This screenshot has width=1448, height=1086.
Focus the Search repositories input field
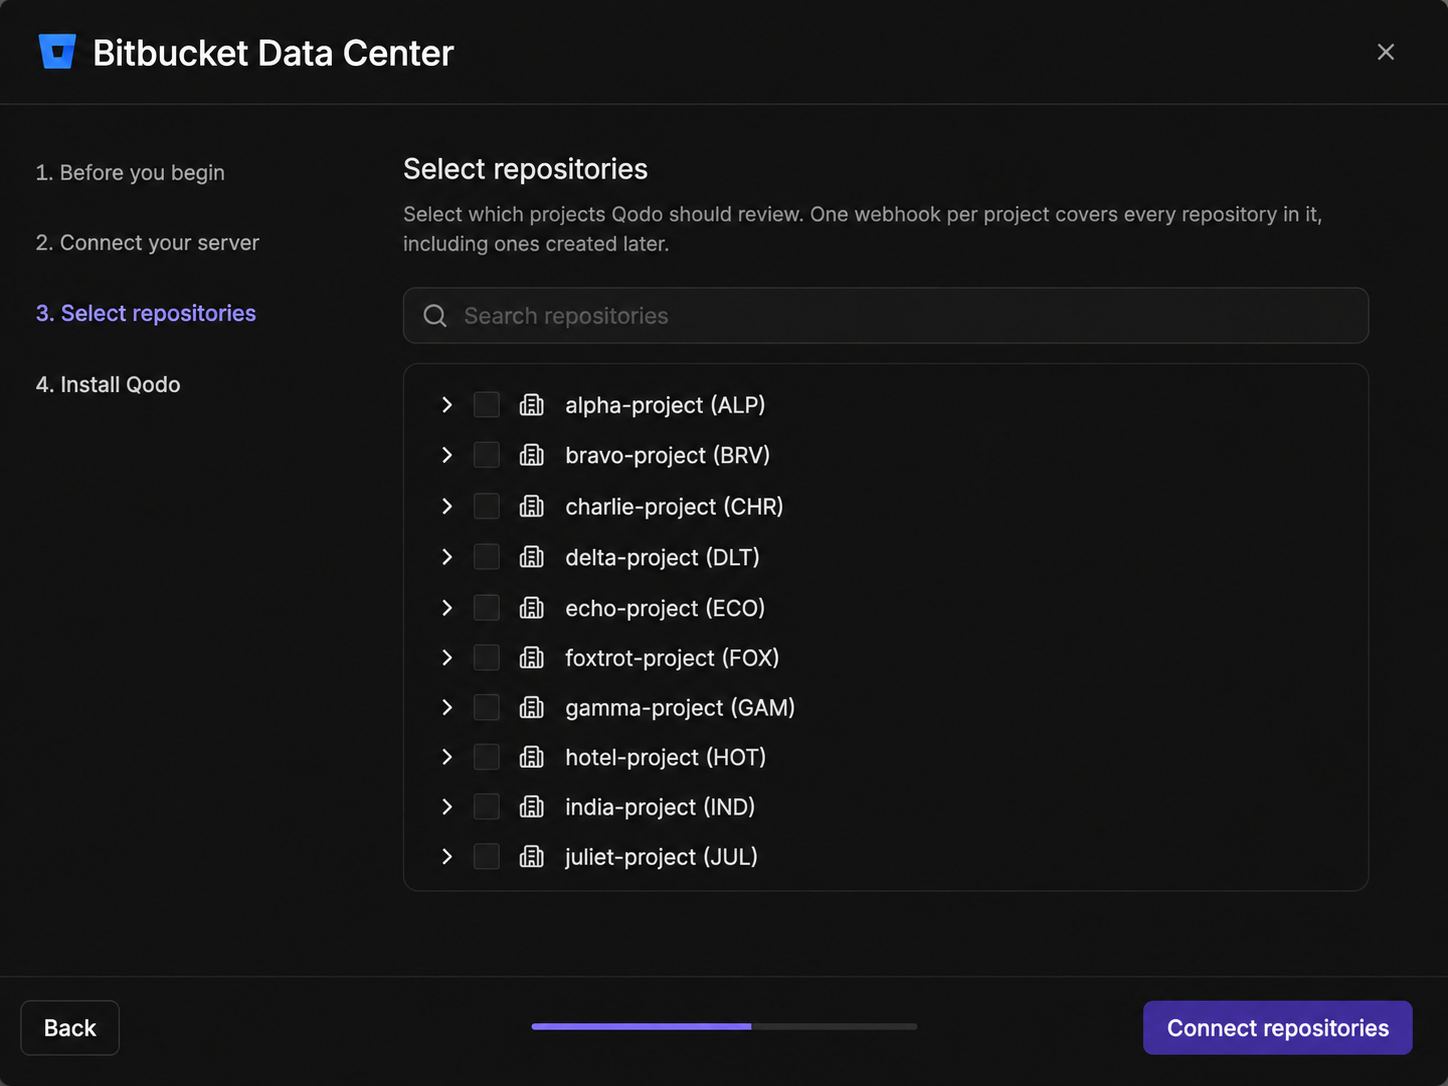pyautogui.click(x=886, y=316)
